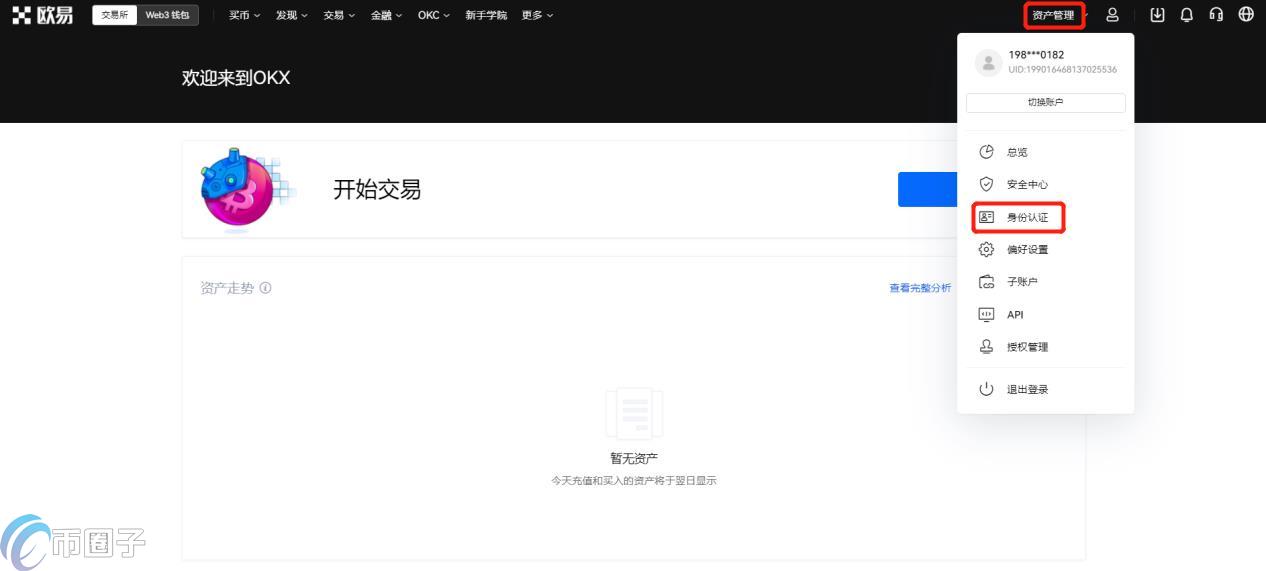Open 新手学院 in navigation
Image resolution: width=1266 pixels, height=571 pixels.
pyautogui.click(x=486, y=15)
